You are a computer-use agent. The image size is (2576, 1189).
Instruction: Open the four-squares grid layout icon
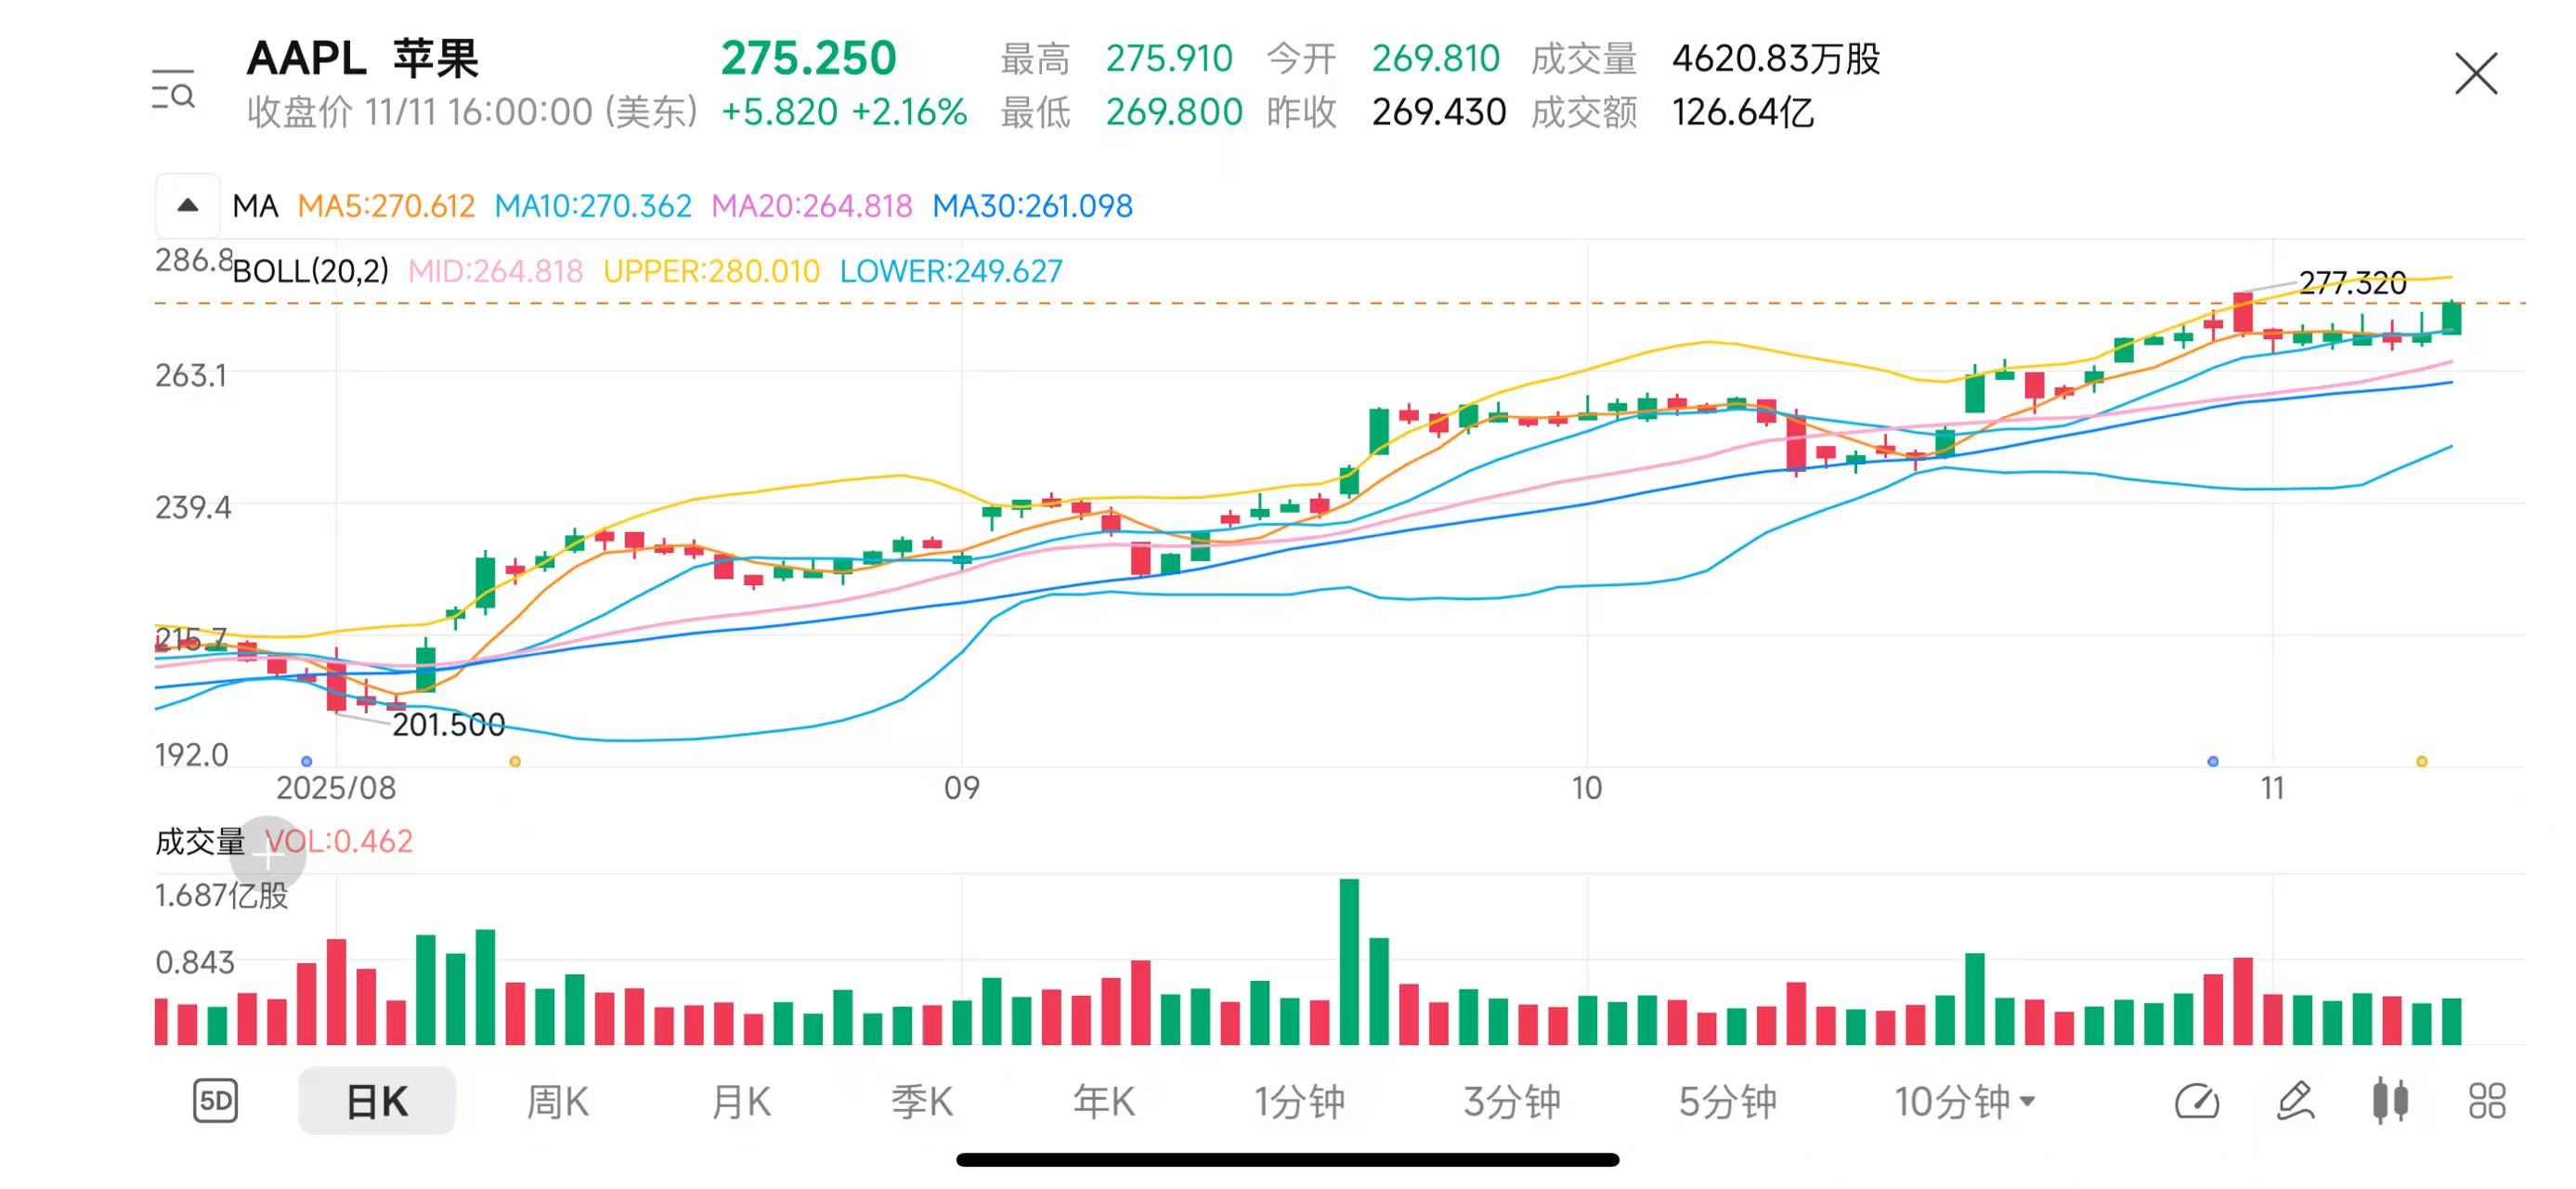tap(2486, 1100)
